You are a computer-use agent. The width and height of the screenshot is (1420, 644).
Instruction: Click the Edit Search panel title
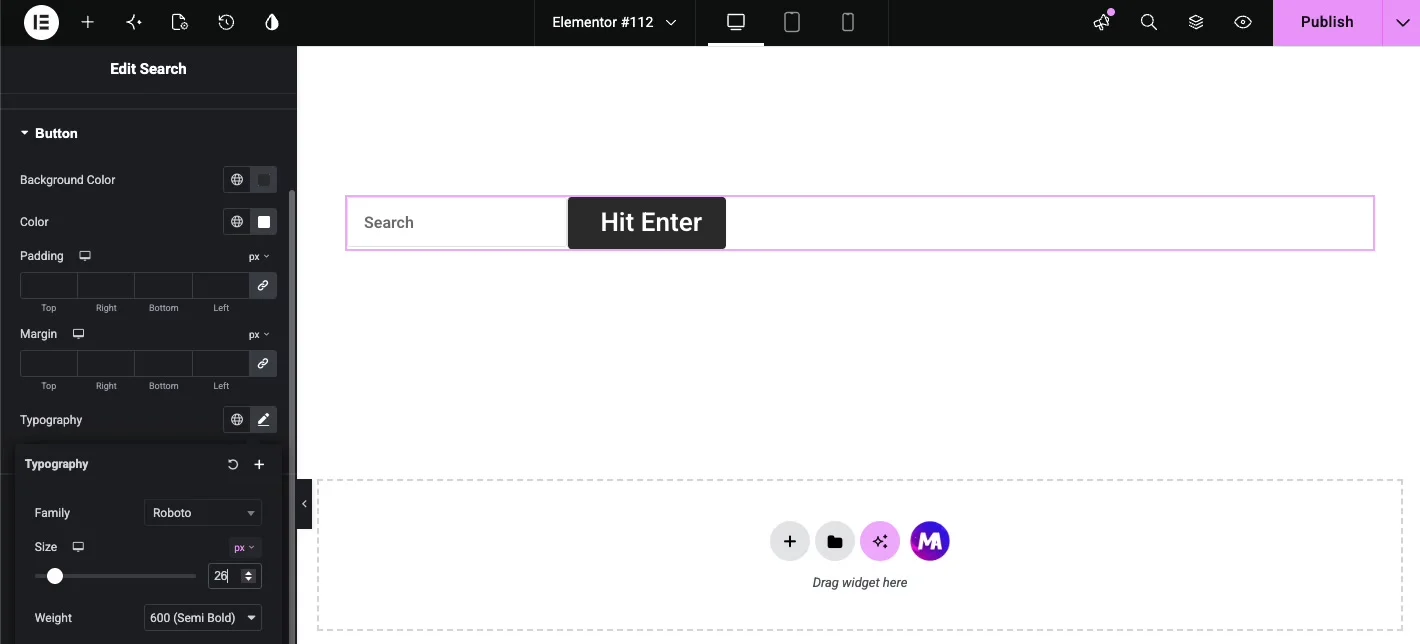148,69
